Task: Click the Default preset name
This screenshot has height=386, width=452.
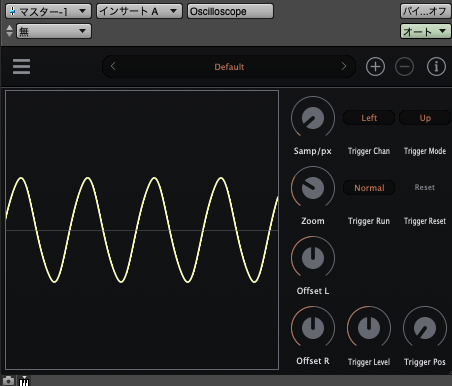Action: click(229, 67)
